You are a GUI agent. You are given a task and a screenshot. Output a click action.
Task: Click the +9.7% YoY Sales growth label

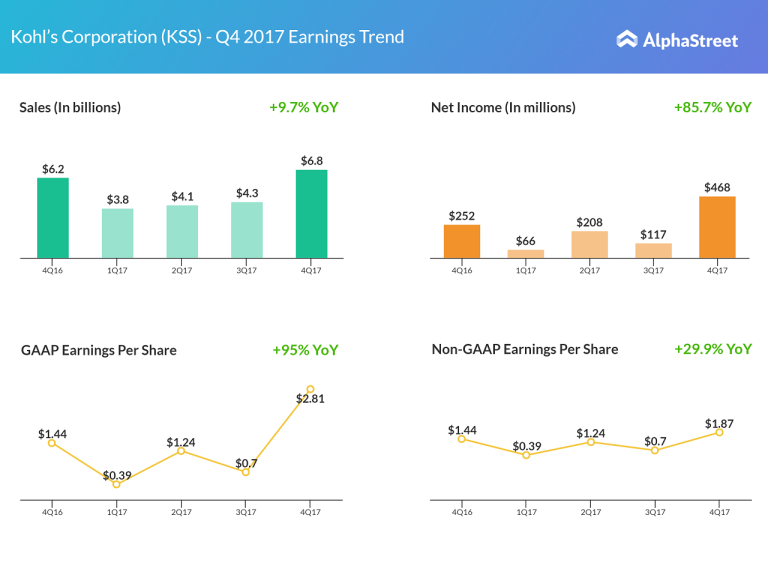(x=304, y=107)
